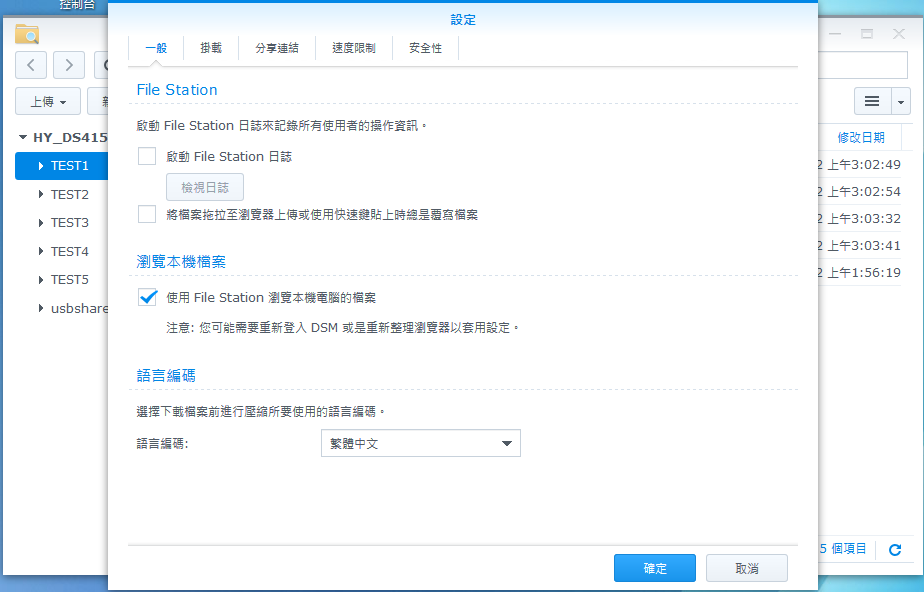Viewport: 924px width, 592px height.
Task: Open the 分享連結 tab
Action: 277,48
